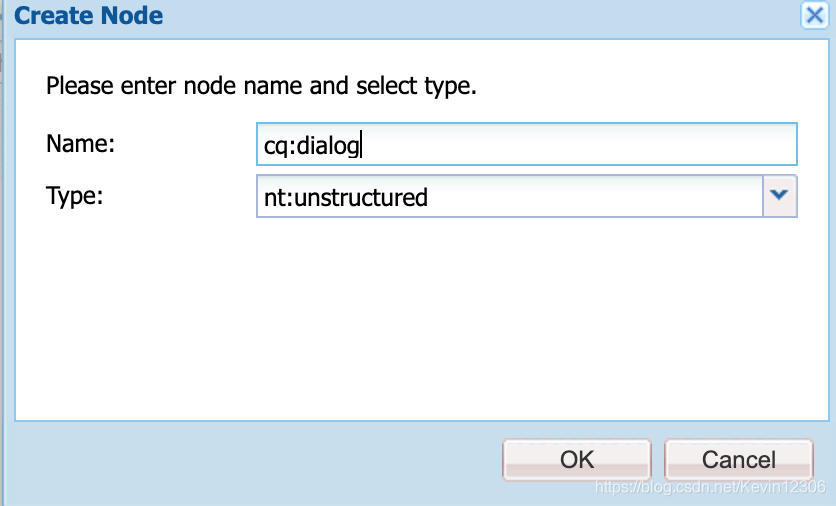Click the blue chevron icon beside Type

coord(779,195)
